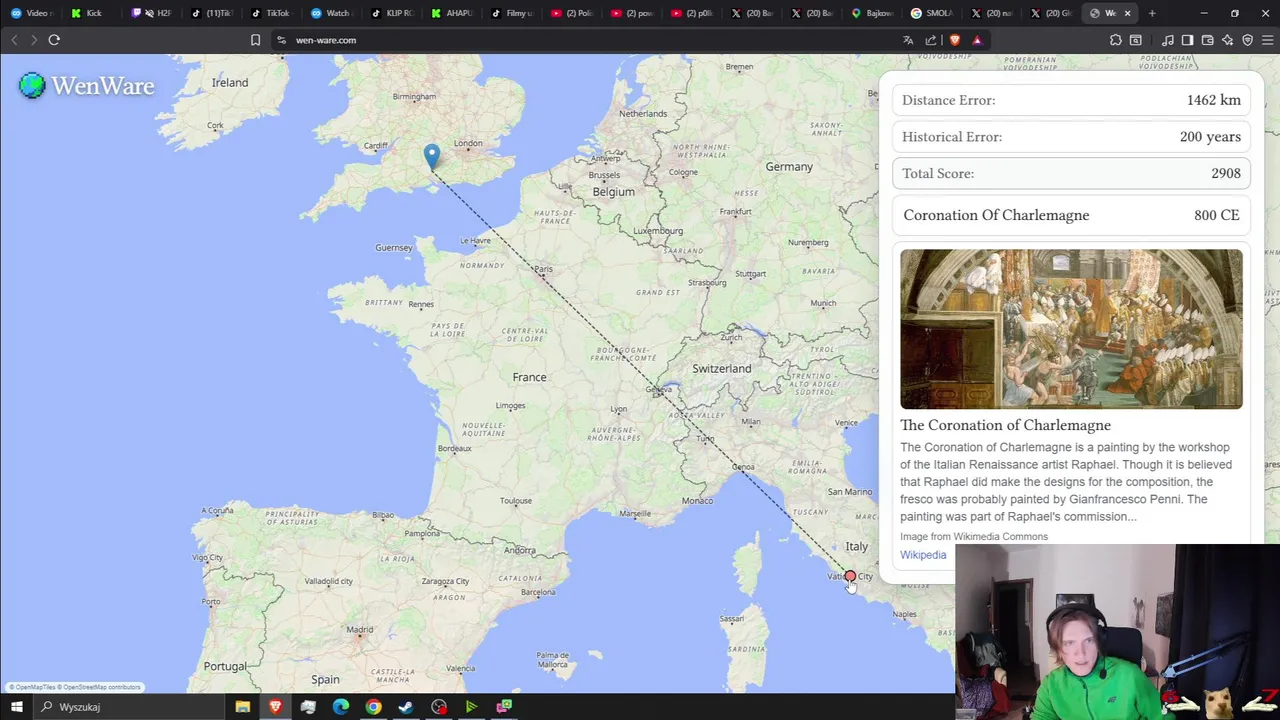Click The Coronation of Charlemagne article heading
This screenshot has height=720, width=1280.
1005,425
